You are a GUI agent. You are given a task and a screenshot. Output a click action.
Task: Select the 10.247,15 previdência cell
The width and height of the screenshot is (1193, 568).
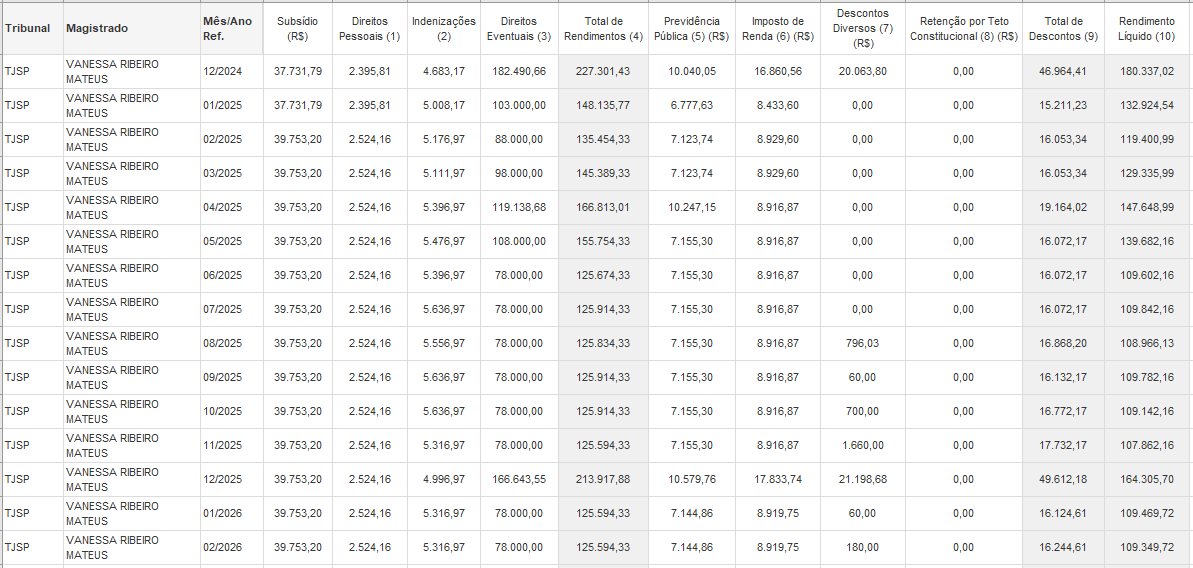point(692,208)
